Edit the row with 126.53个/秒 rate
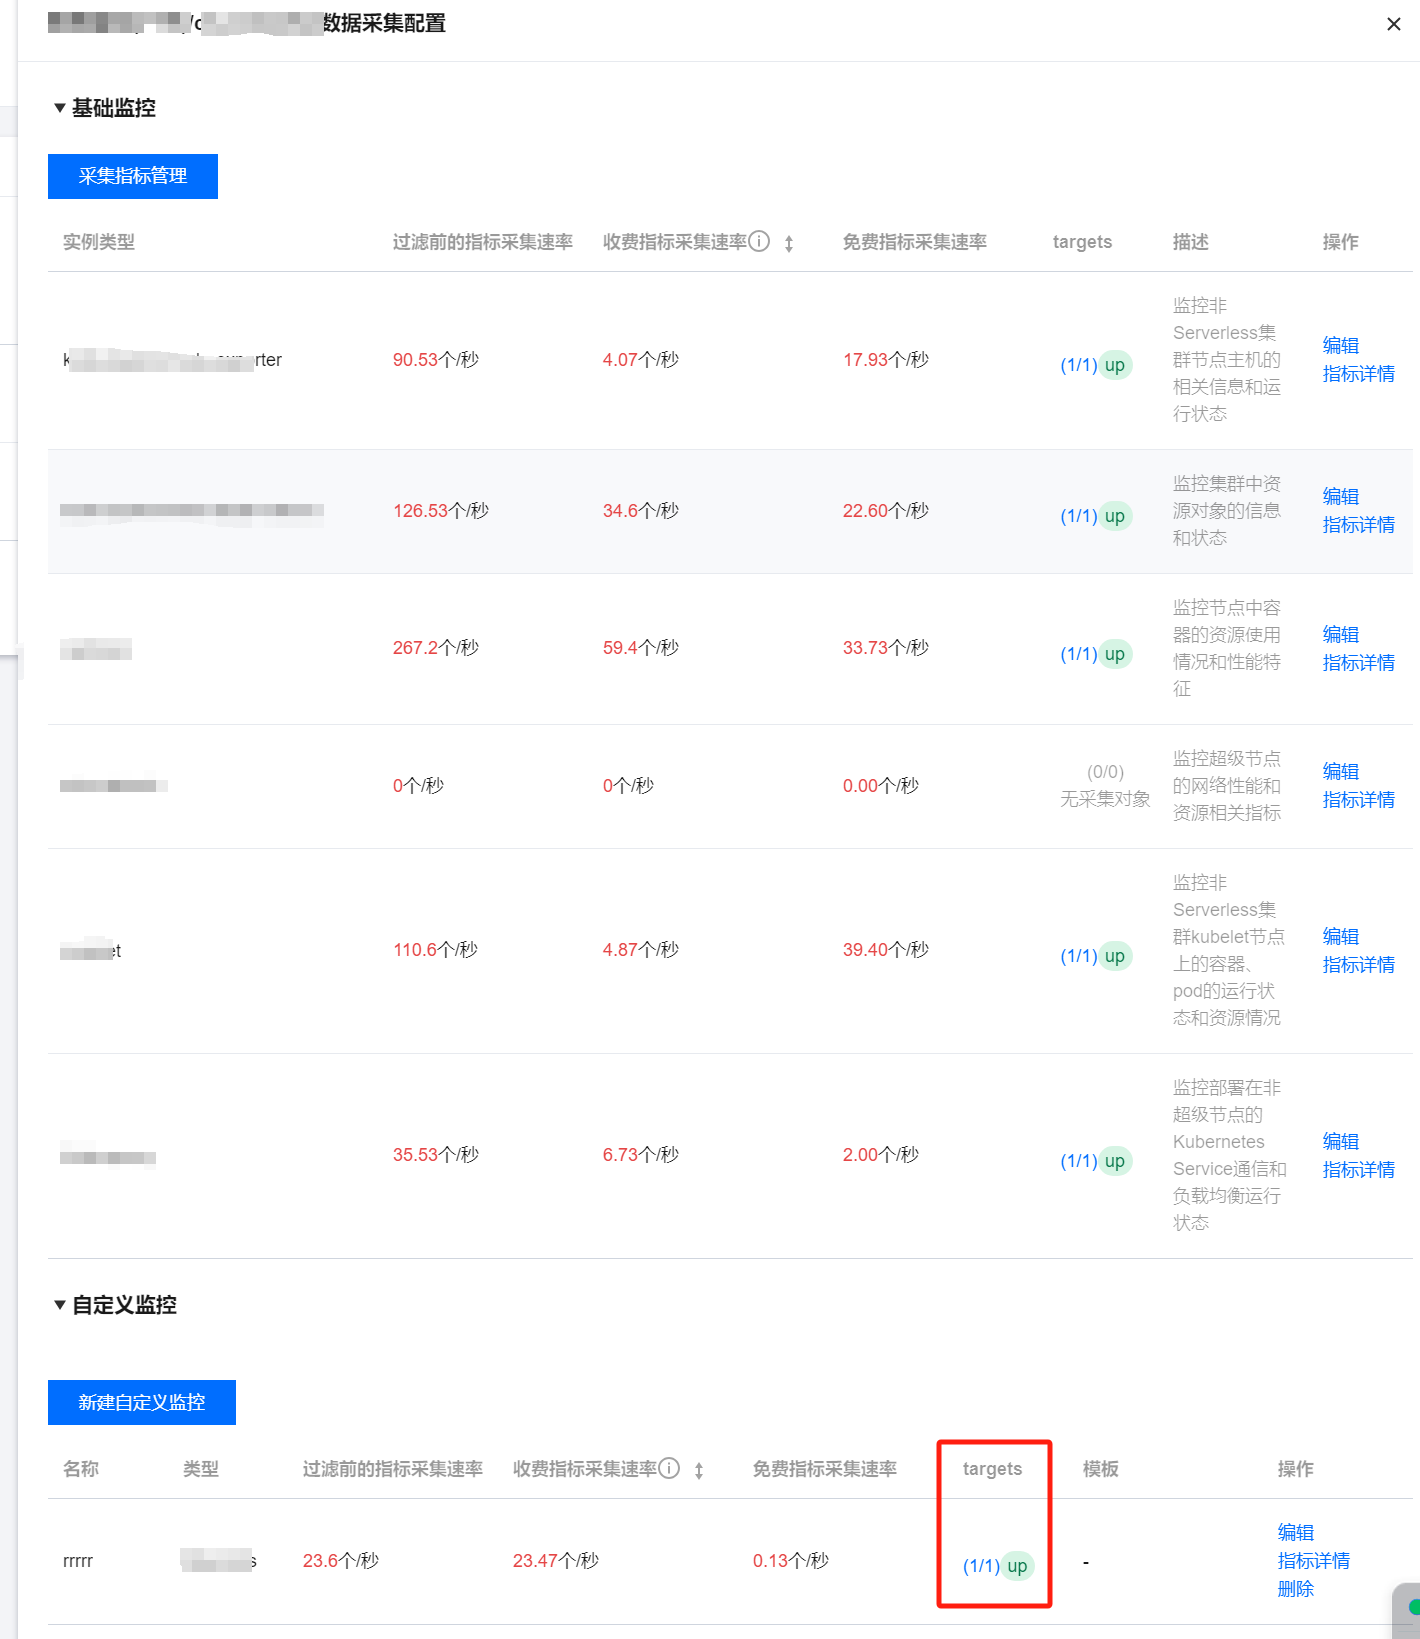Image resolution: width=1420 pixels, height=1639 pixels. pyautogui.click(x=1340, y=496)
